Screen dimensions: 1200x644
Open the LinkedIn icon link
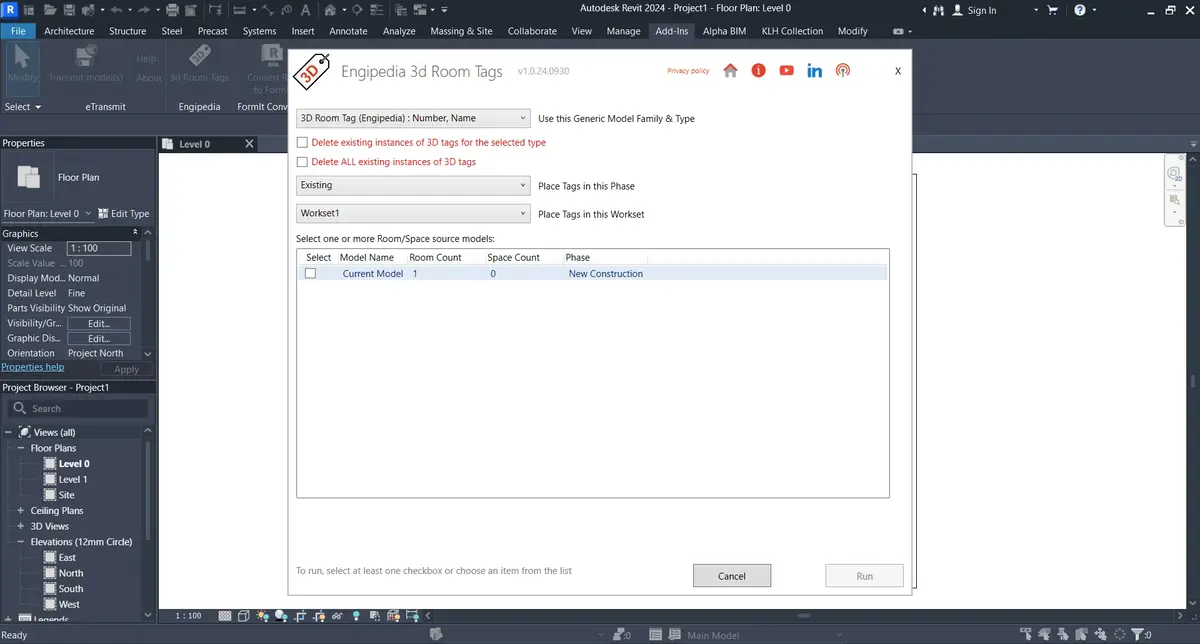(x=815, y=71)
